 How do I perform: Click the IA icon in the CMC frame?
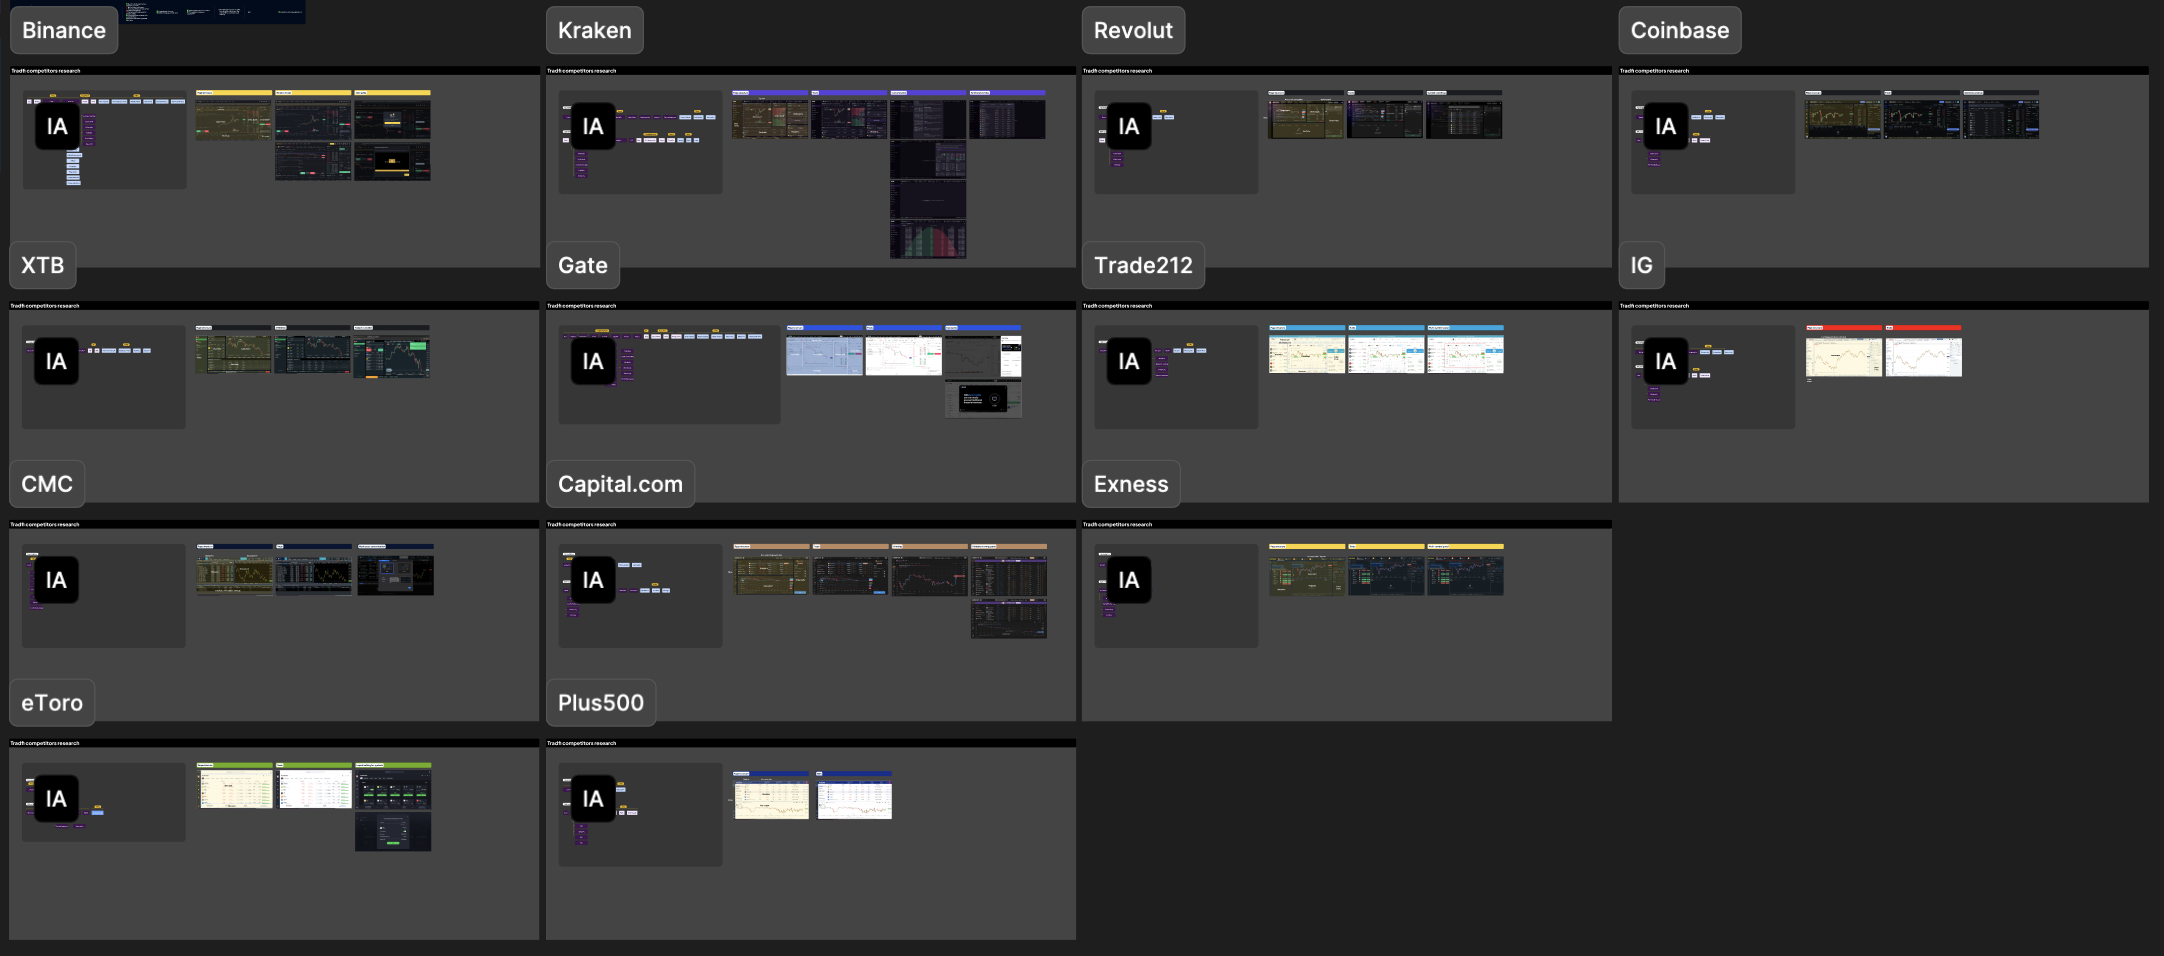[56, 580]
